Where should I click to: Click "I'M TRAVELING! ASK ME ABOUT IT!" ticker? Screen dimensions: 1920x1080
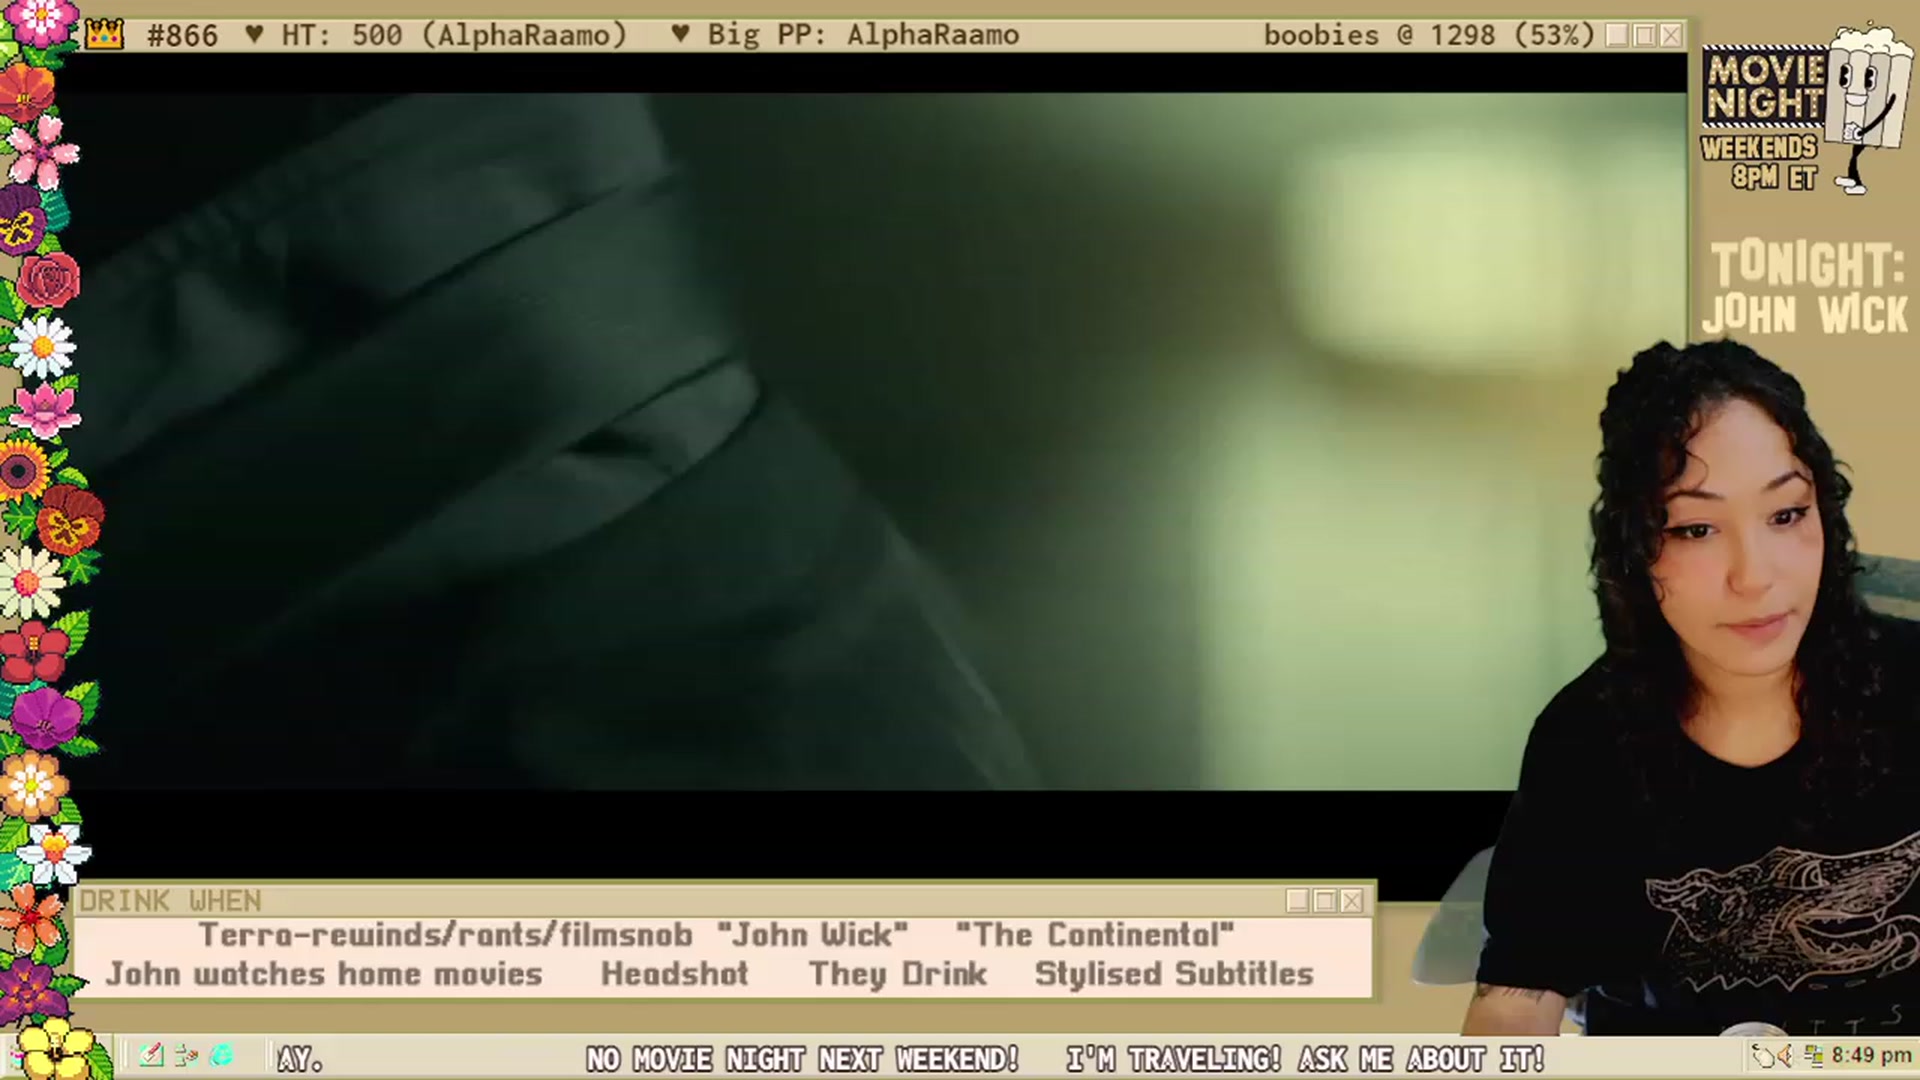(1306, 1058)
